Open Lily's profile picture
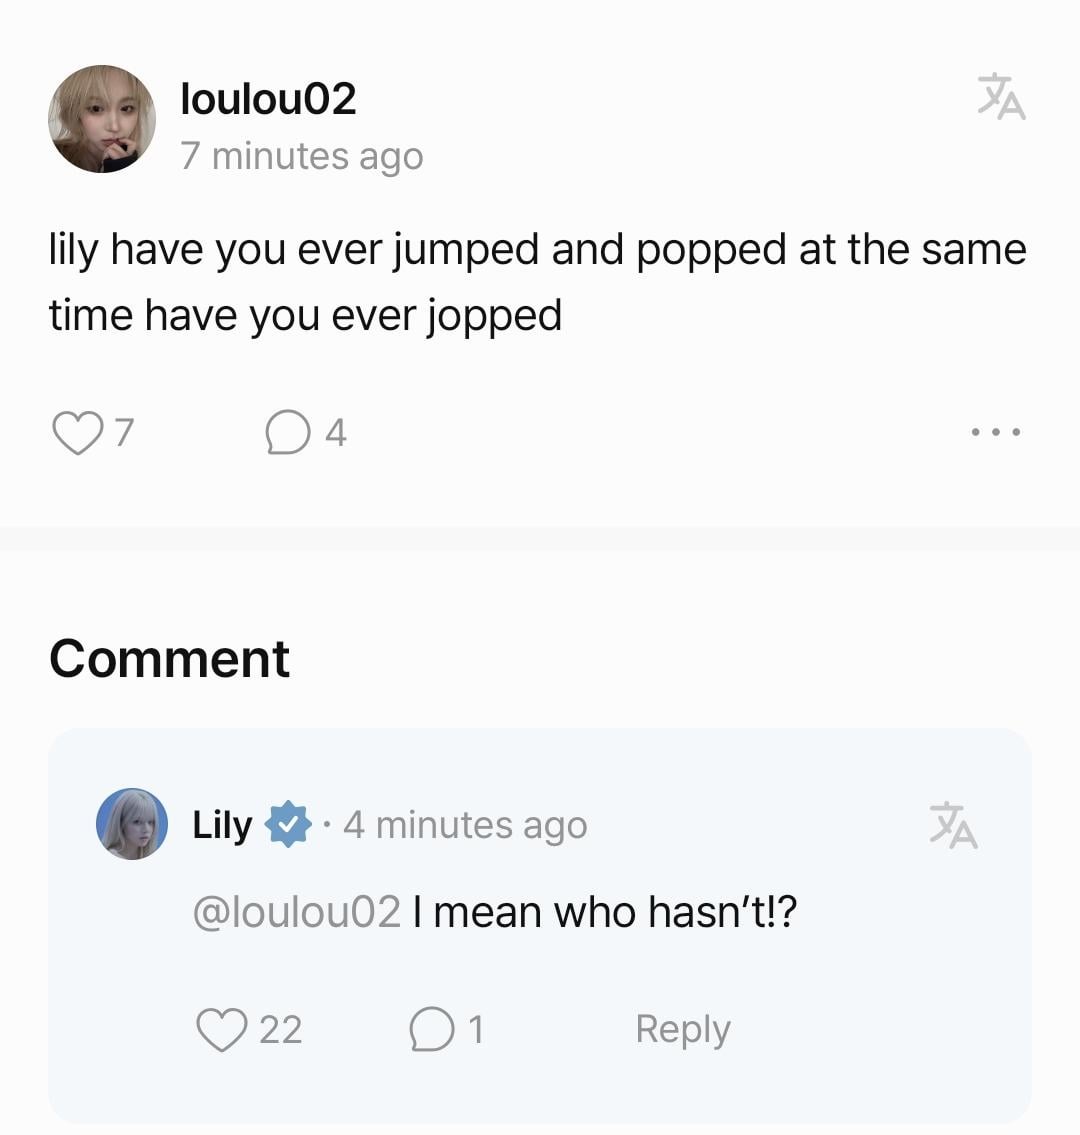Screen dimensions: 1080x1135 [x=132, y=824]
